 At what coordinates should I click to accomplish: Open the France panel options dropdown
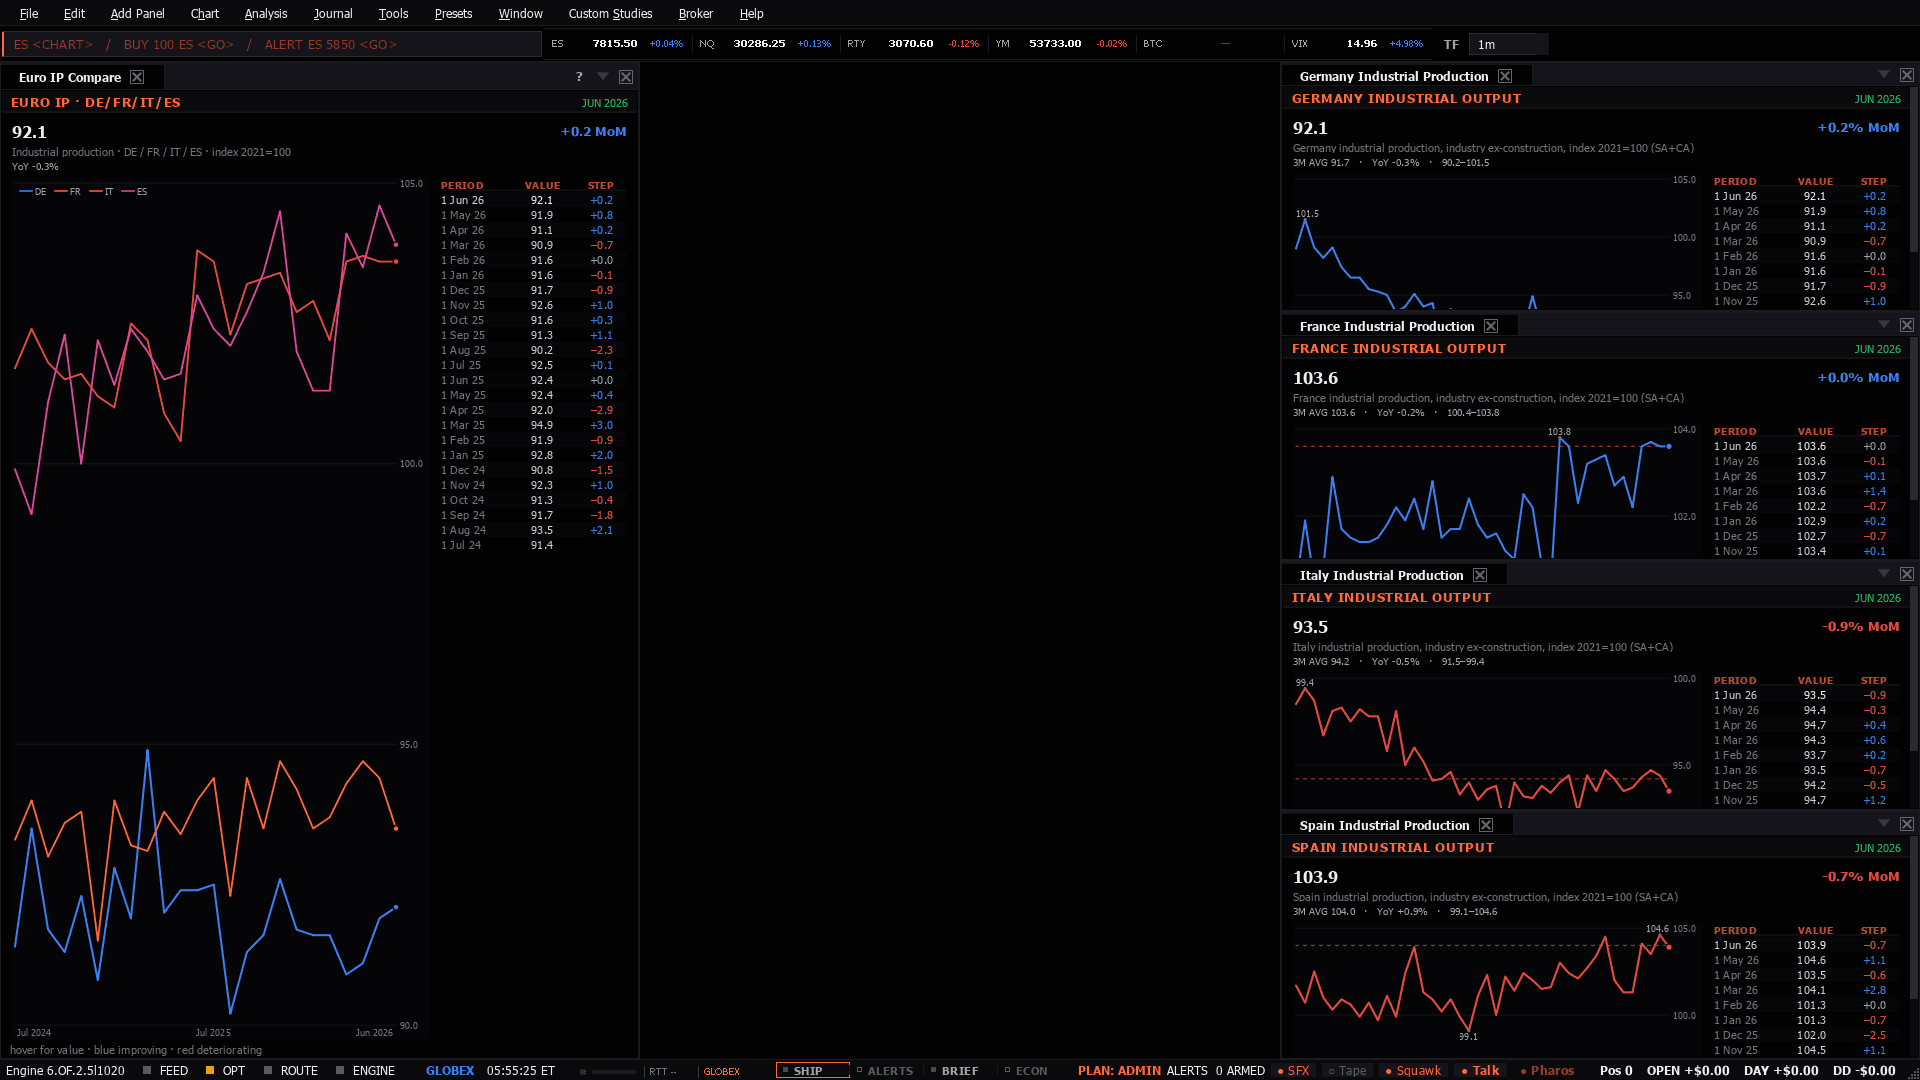tap(1884, 324)
